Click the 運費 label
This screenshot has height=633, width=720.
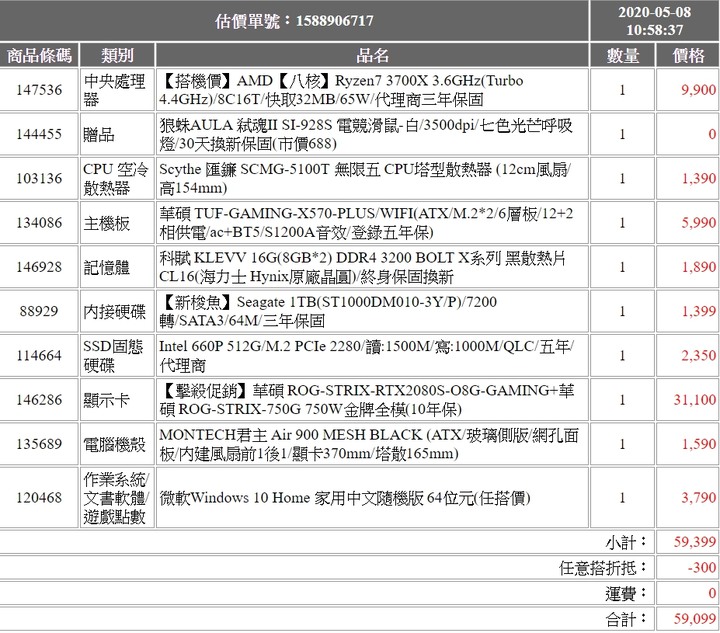tap(626, 594)
